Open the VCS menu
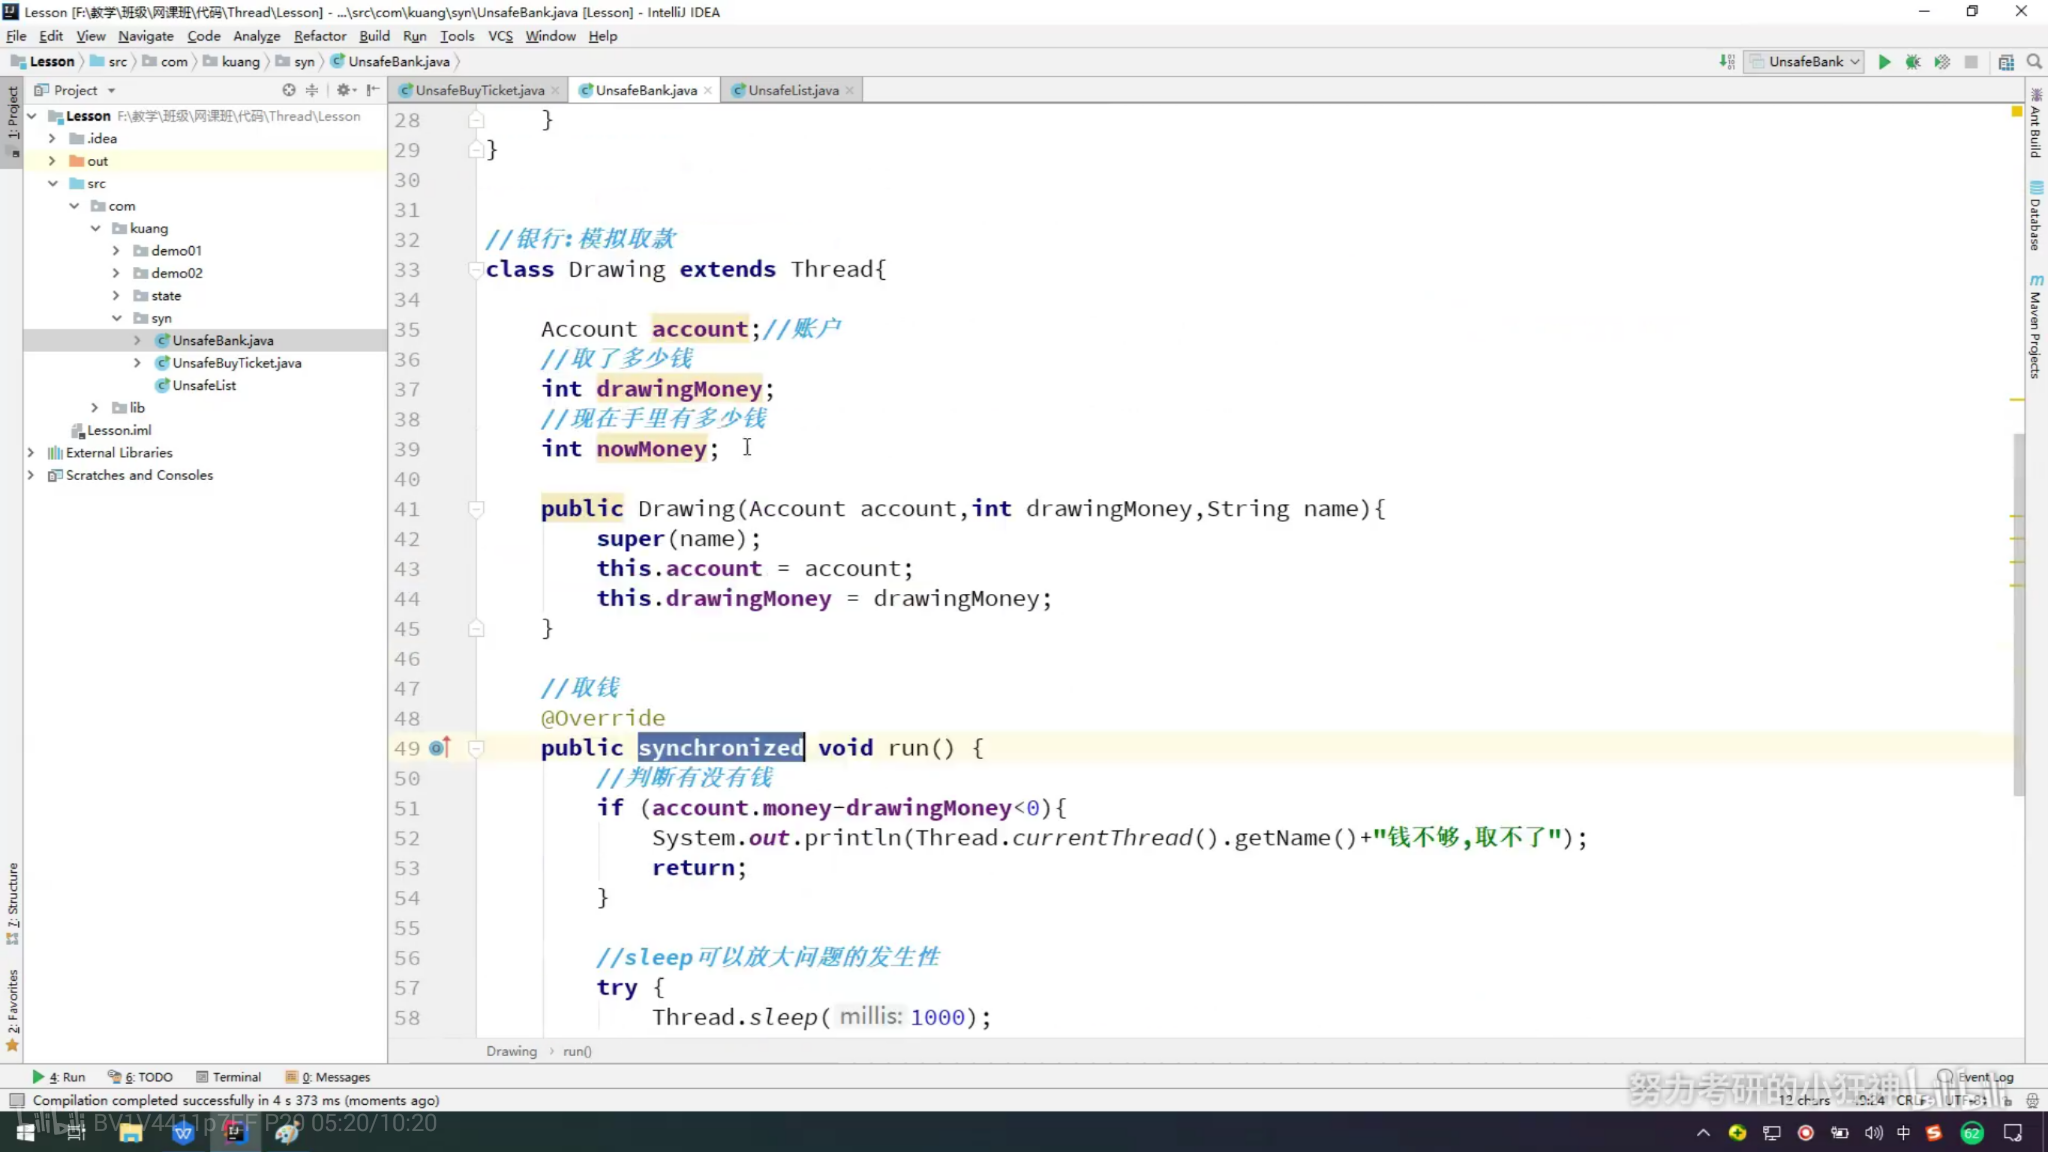 pos(500,36)
